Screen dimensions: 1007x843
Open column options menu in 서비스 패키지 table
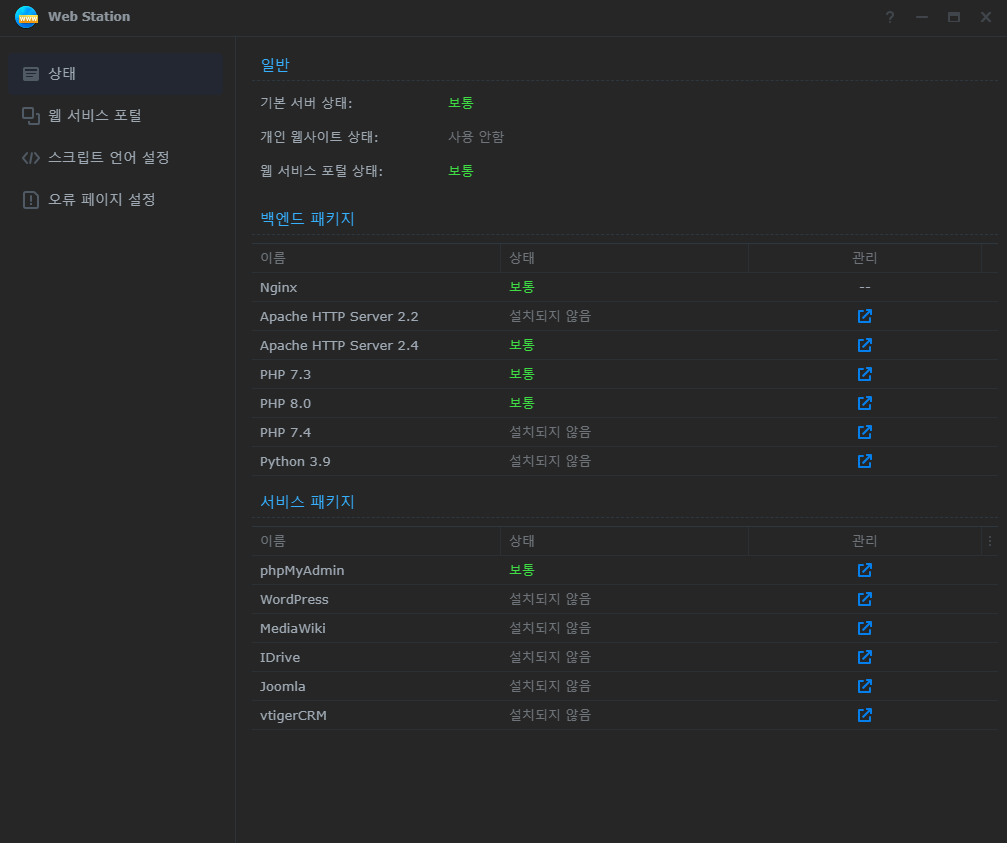point(990,541)
